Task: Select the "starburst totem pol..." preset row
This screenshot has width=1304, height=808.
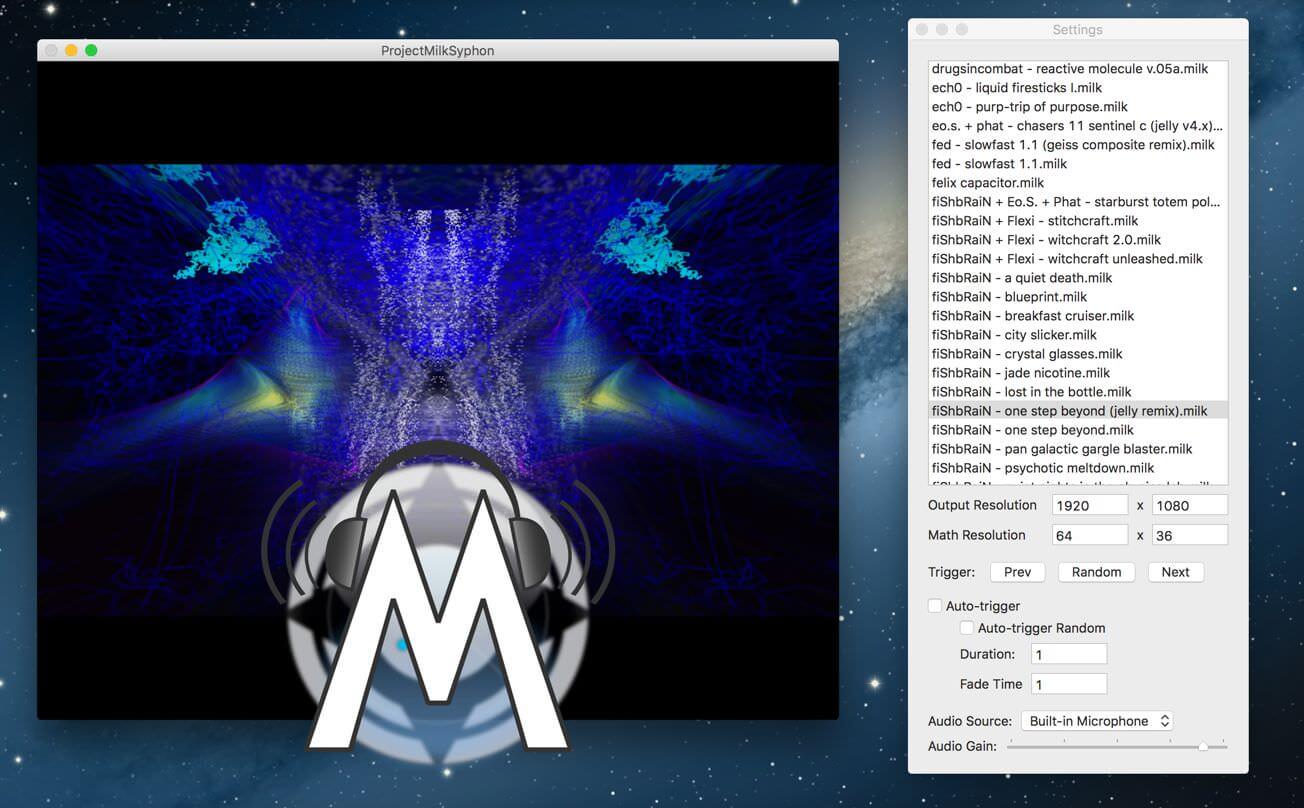Action: pyautogui.click(x=1078, y=202)
